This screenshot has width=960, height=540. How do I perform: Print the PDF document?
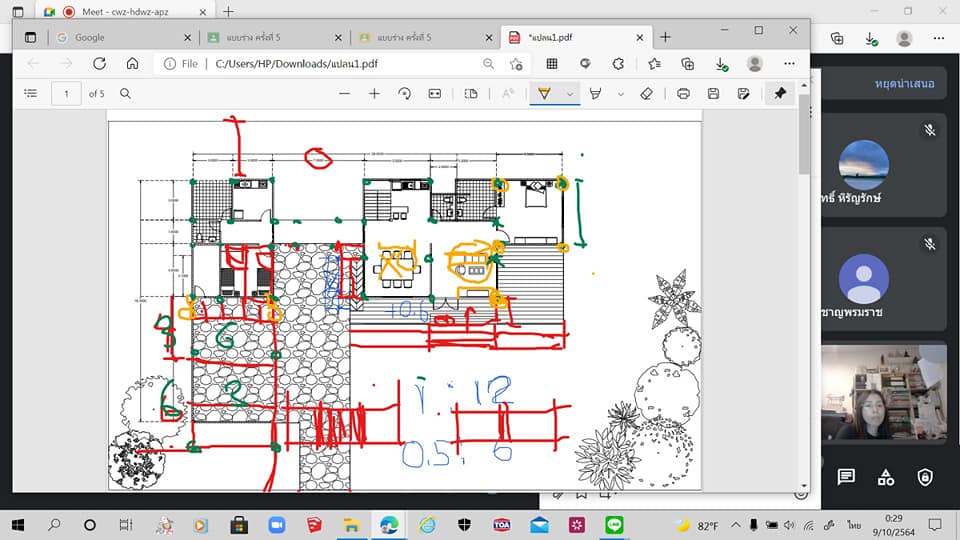tap(683, 93)
